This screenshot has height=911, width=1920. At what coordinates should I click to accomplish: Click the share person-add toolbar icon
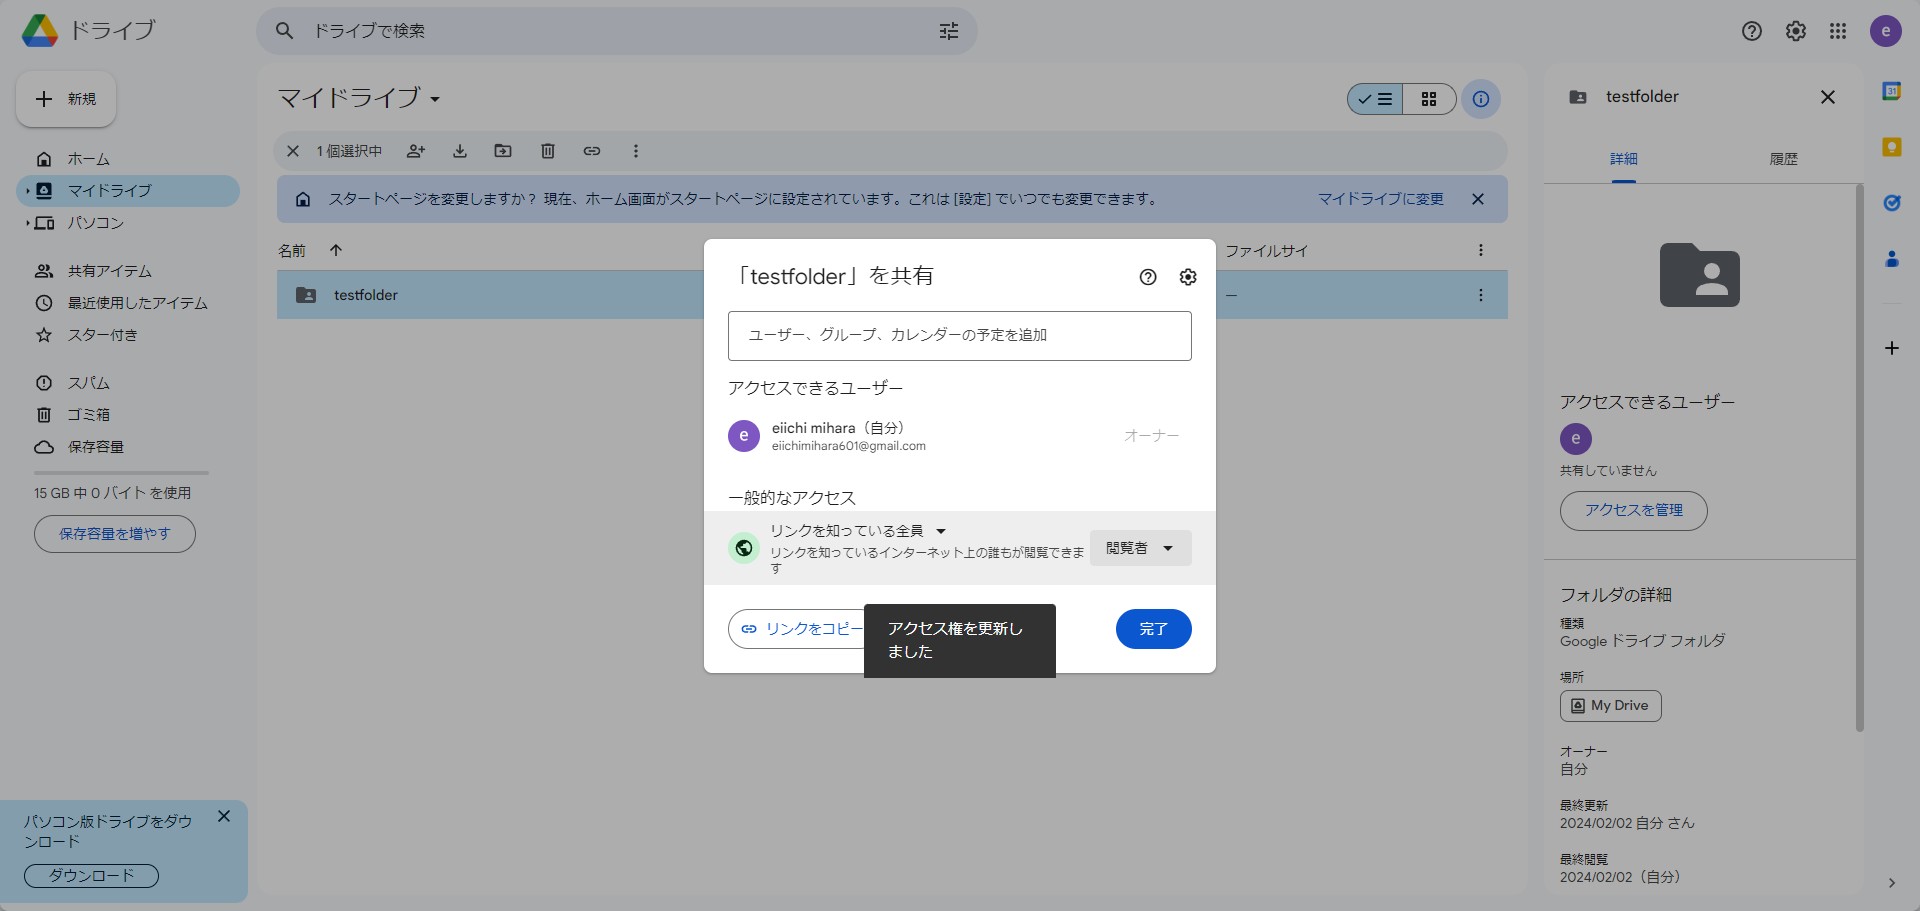coord(416,151)
